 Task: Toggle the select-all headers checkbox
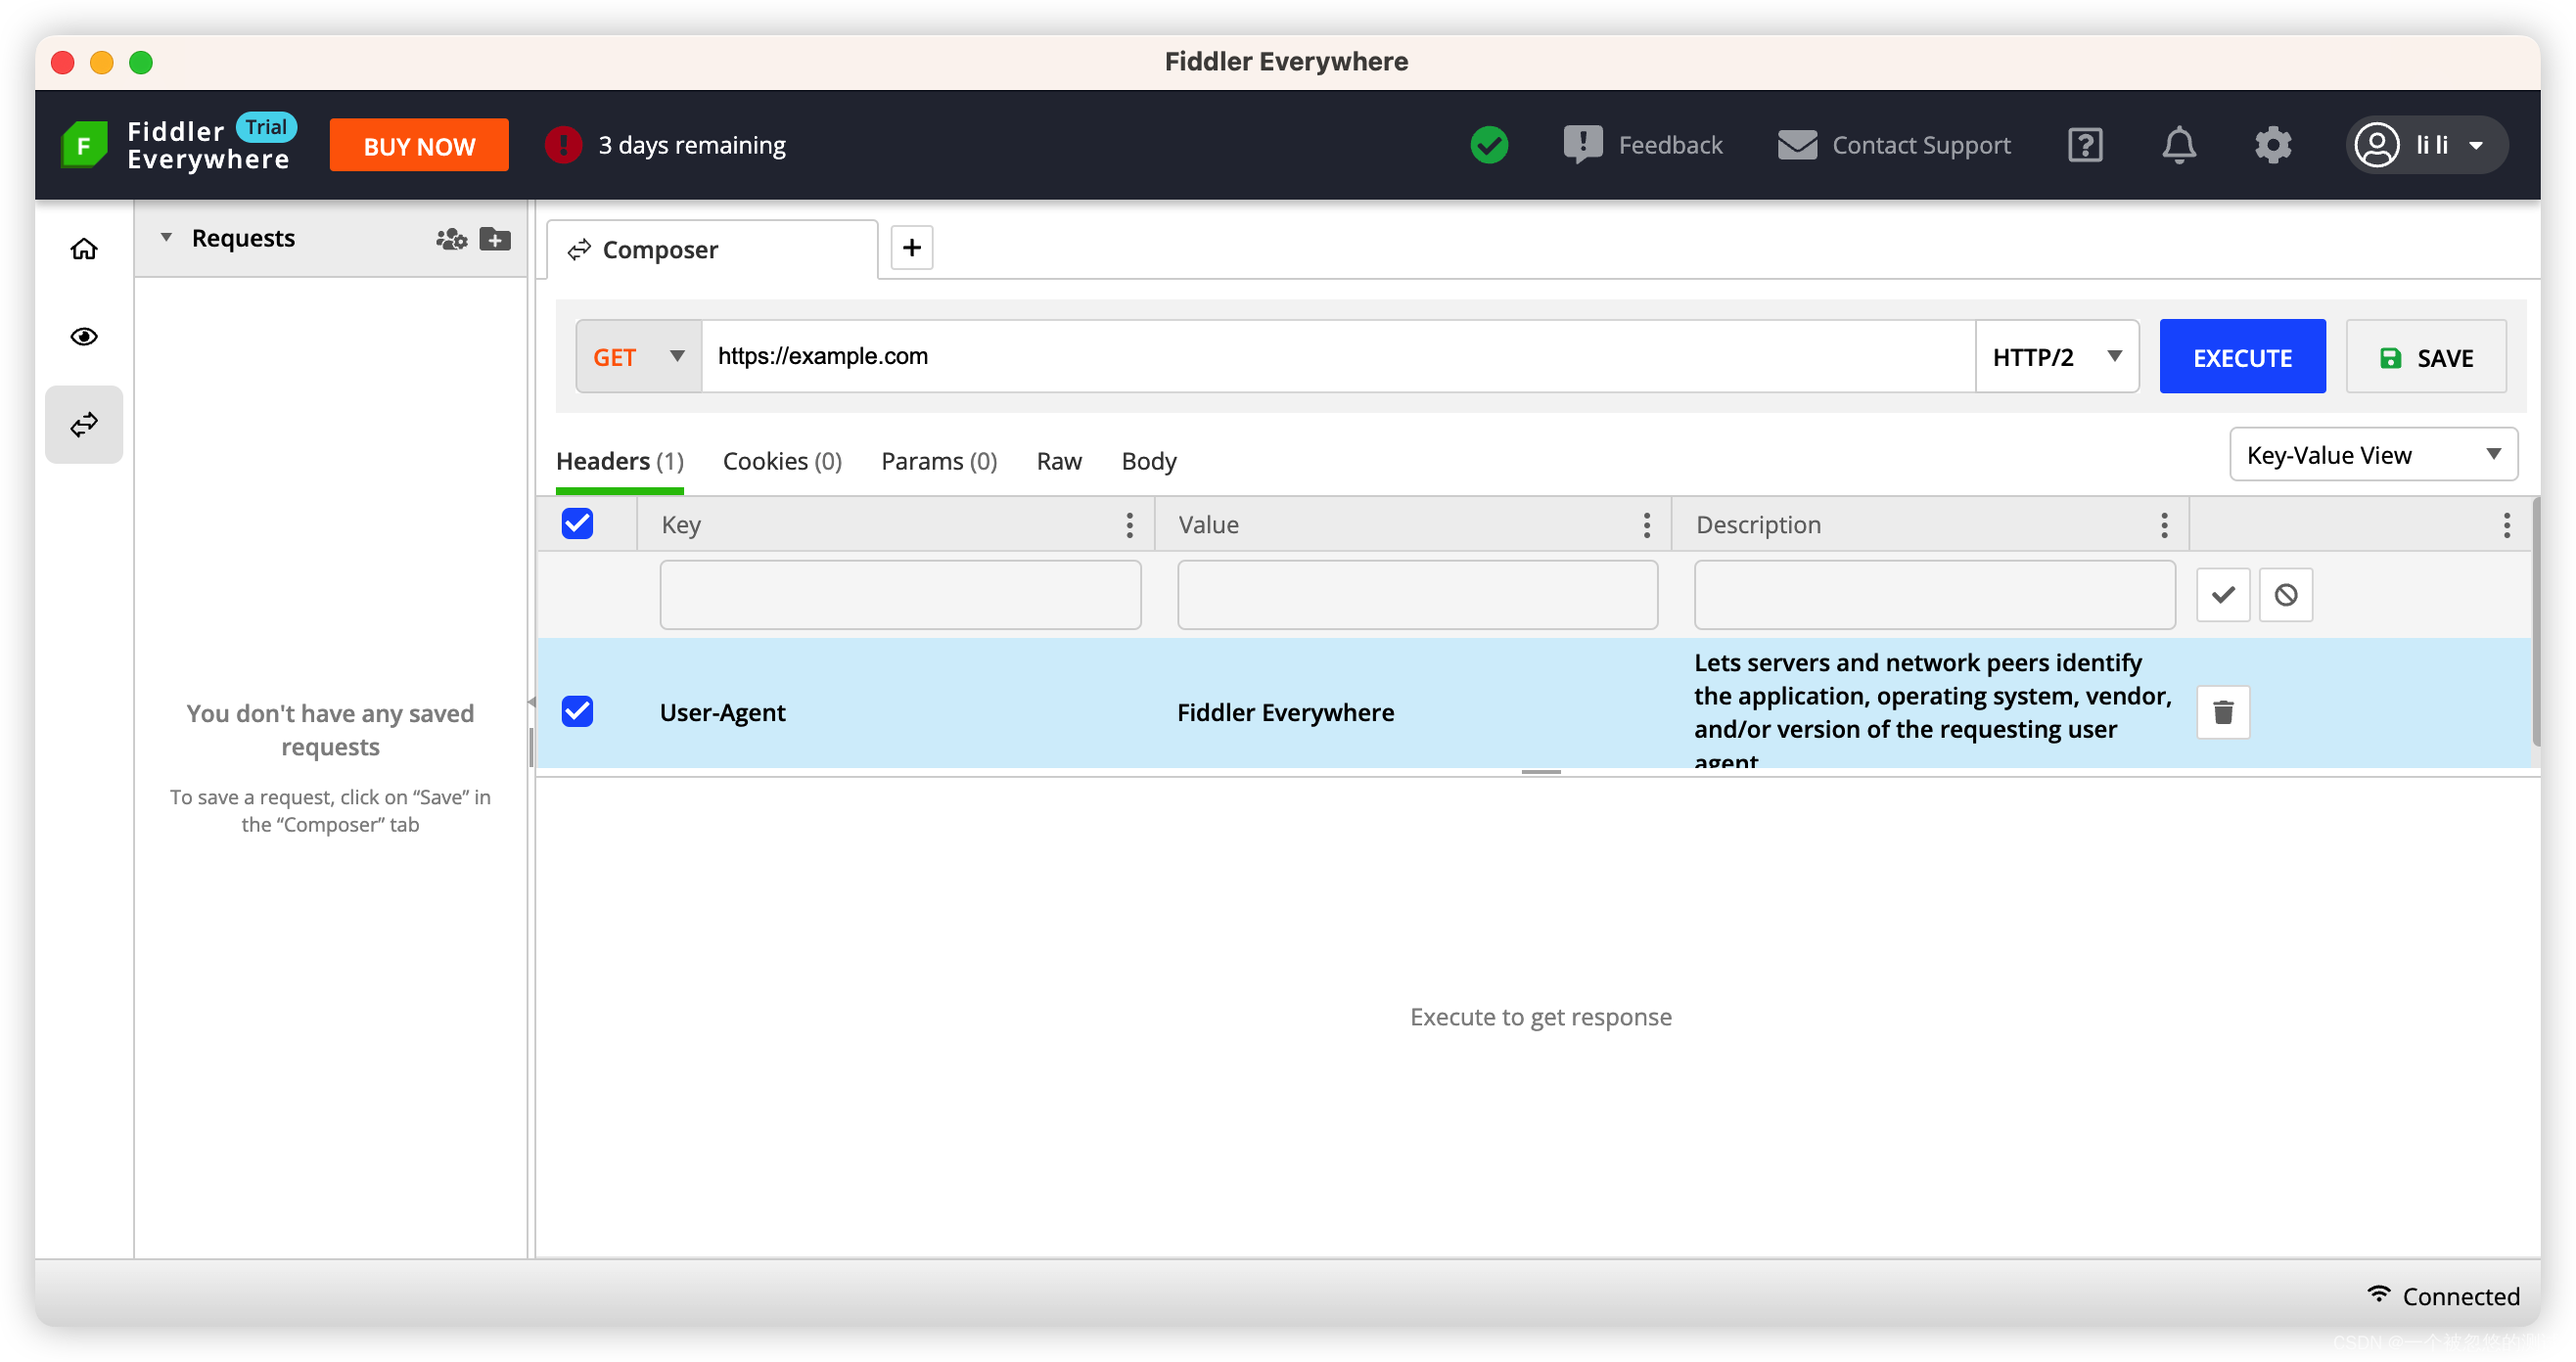tap(577, 524)
